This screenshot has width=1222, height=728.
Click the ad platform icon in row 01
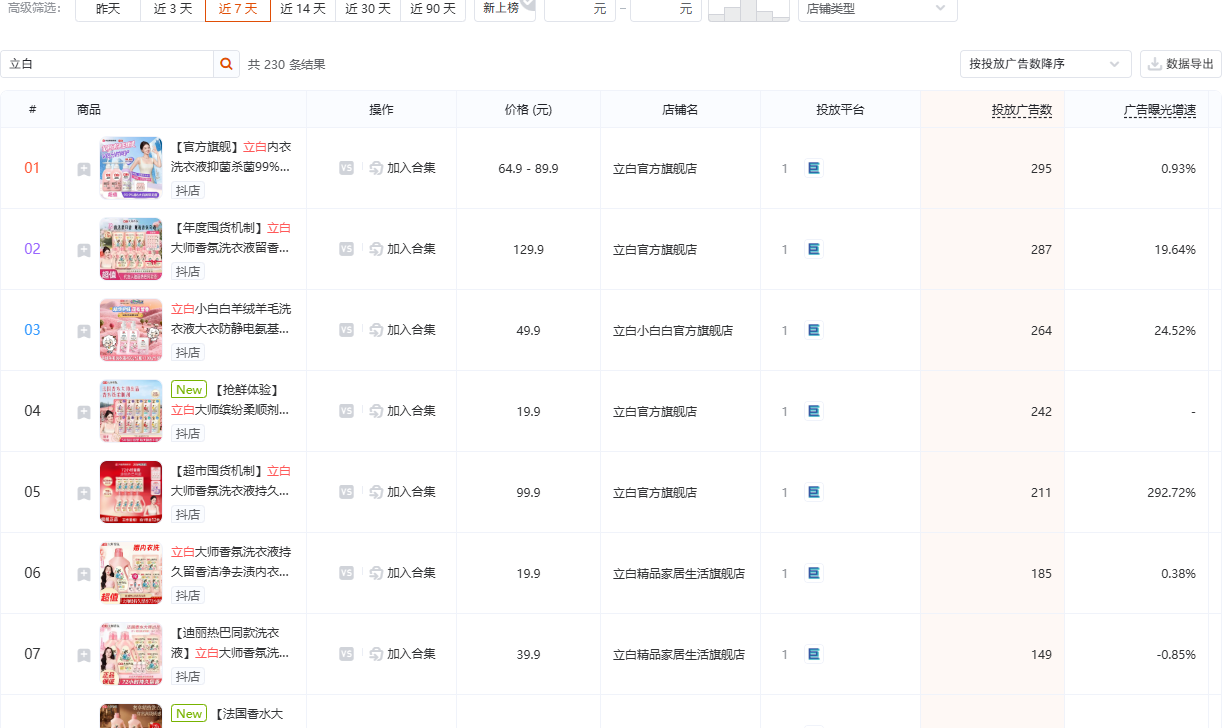[813, 168]
